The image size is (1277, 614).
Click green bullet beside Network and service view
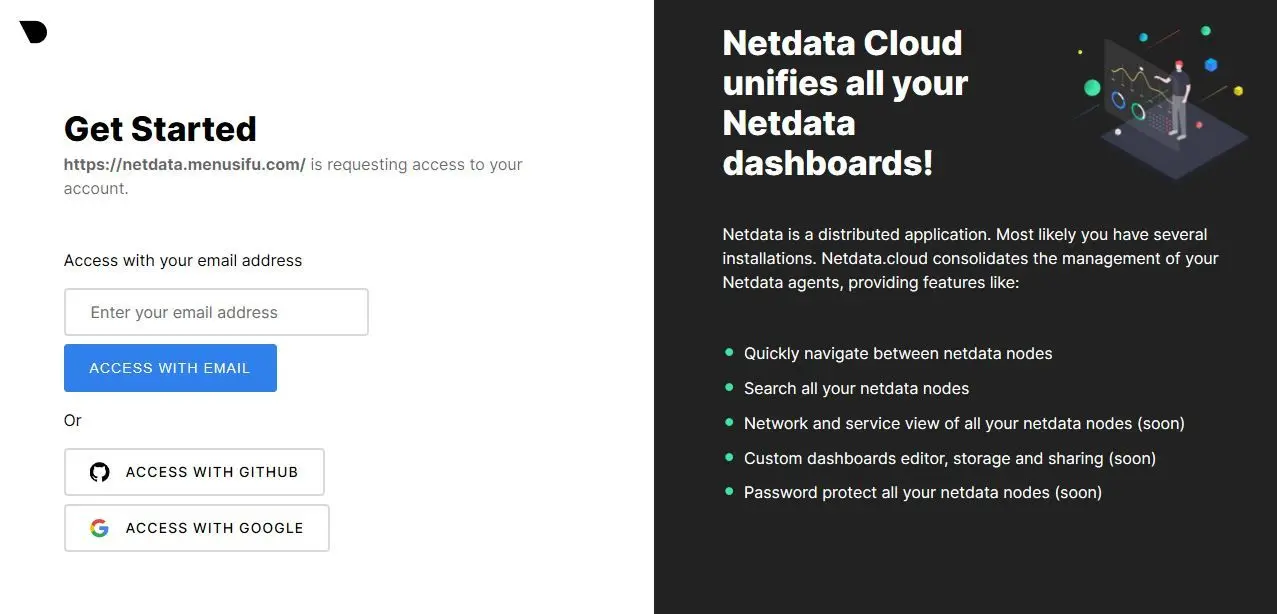729,422
